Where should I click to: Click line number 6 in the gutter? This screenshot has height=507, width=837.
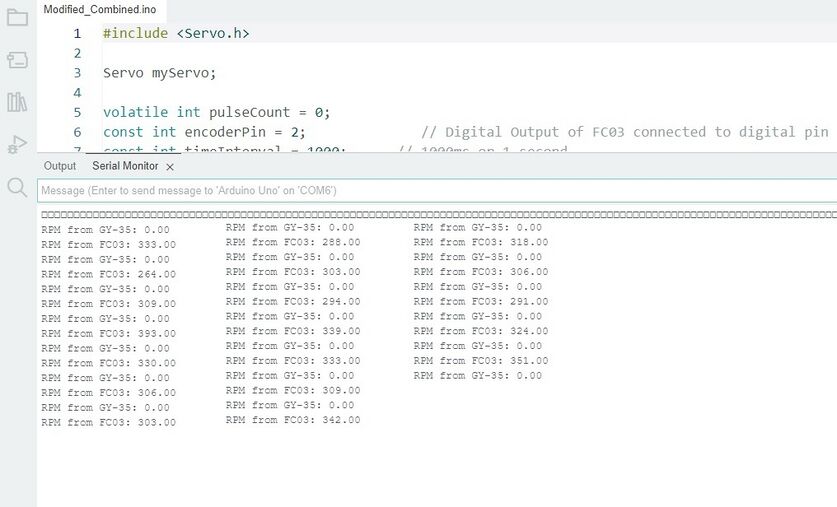[x=77, y=132]
